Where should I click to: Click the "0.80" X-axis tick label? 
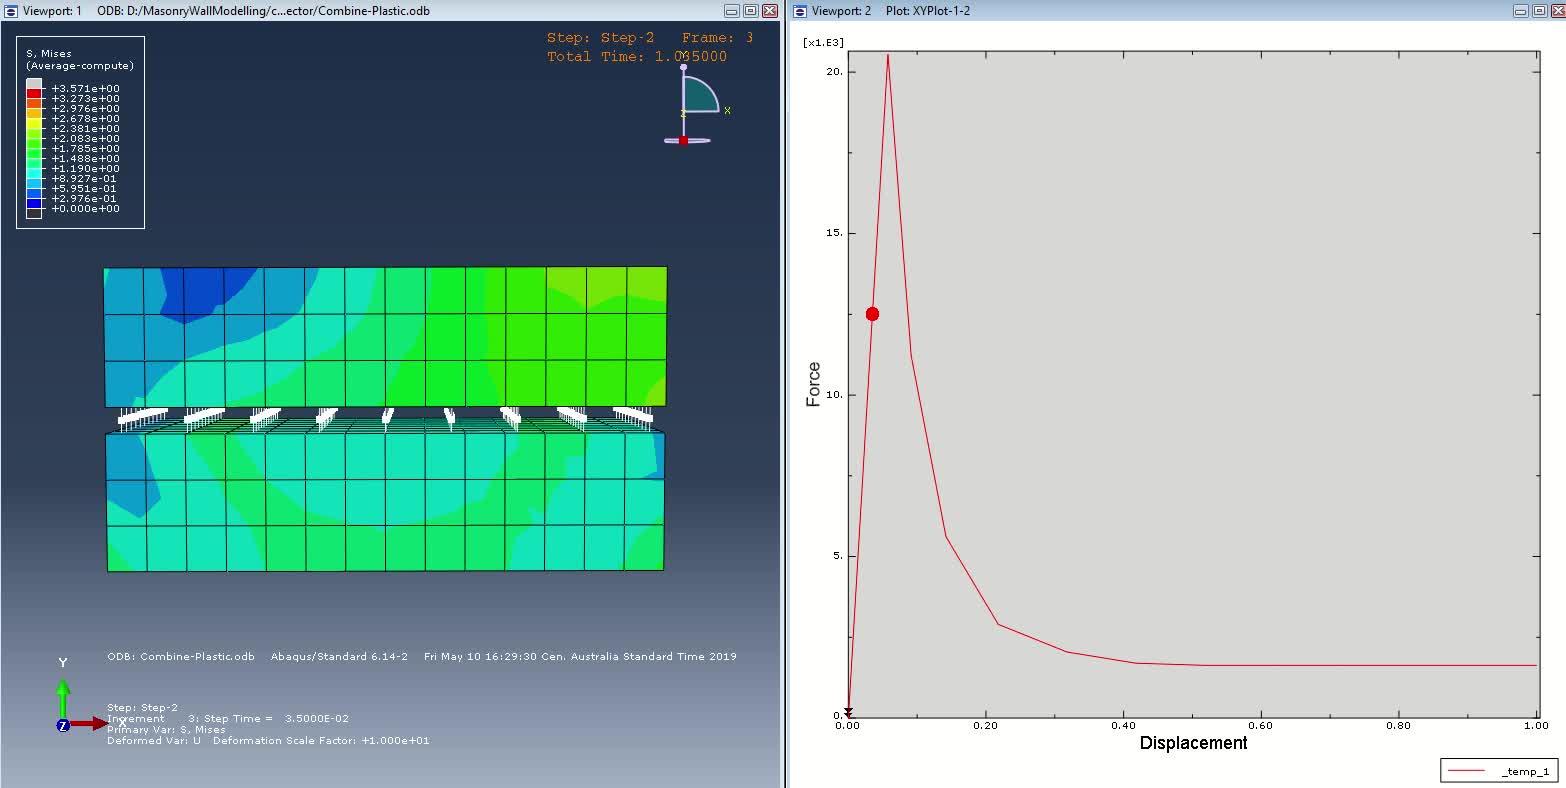pyautogui.click(x=1399, y=726)
